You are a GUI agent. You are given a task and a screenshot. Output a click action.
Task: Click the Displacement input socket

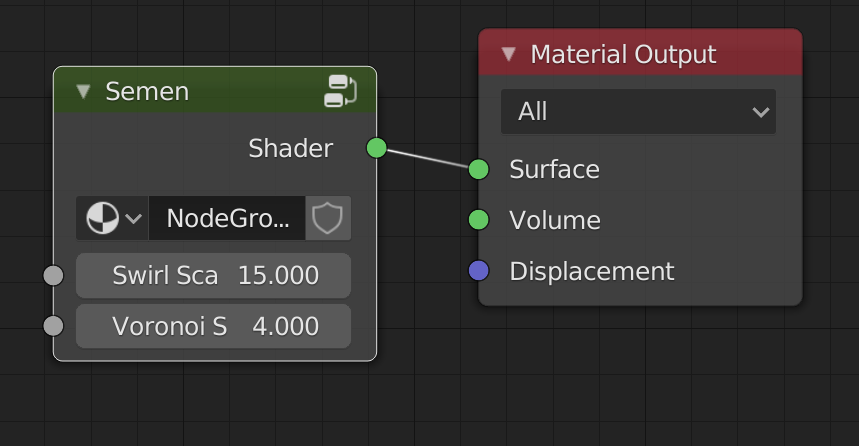tap(479, 271)
